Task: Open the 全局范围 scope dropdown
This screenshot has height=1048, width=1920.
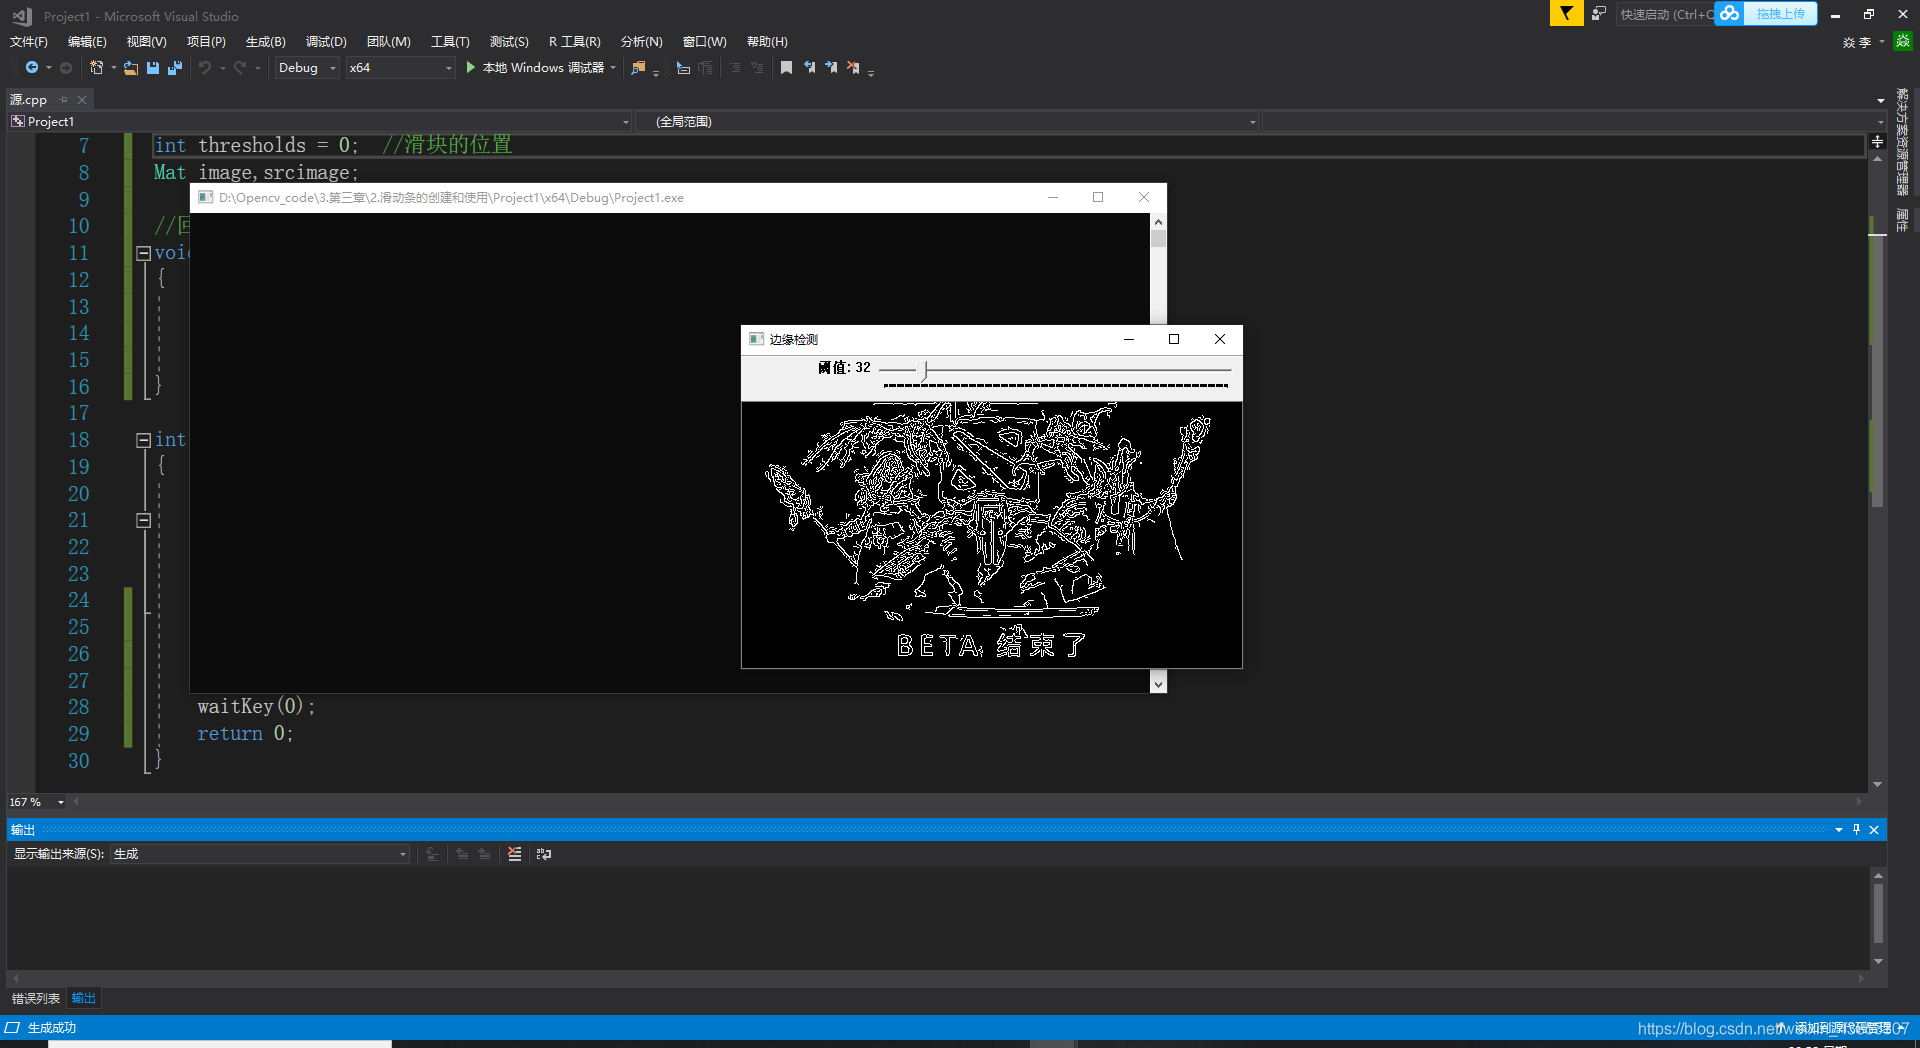Action: (947, 121)
